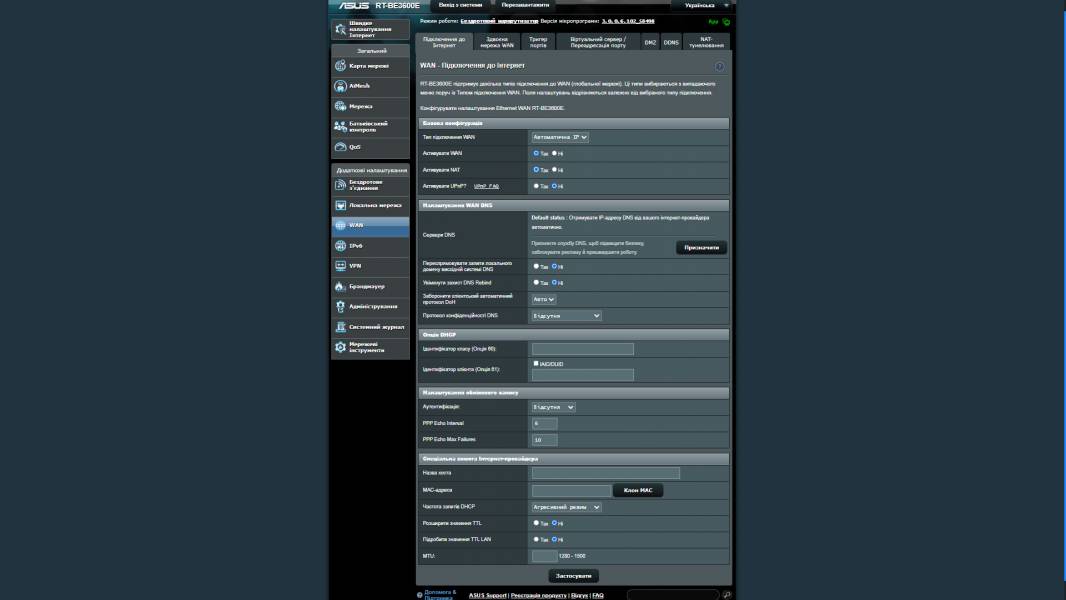
Task: Set Активувати WAN to Ні
Action: [x=554, y=154]
